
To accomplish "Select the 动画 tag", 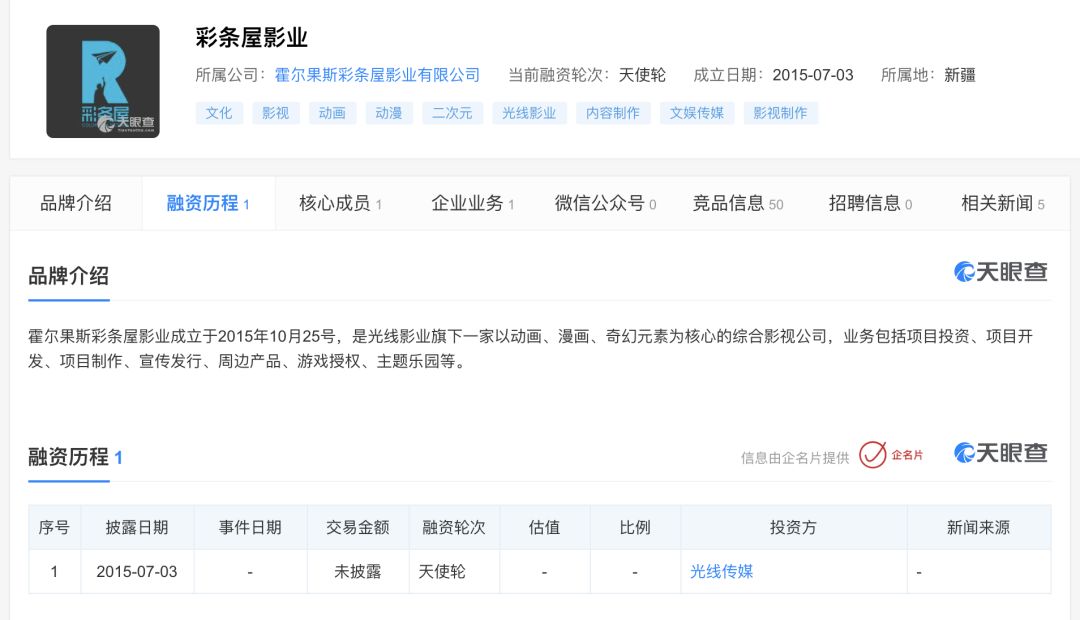I will (332, 113).
